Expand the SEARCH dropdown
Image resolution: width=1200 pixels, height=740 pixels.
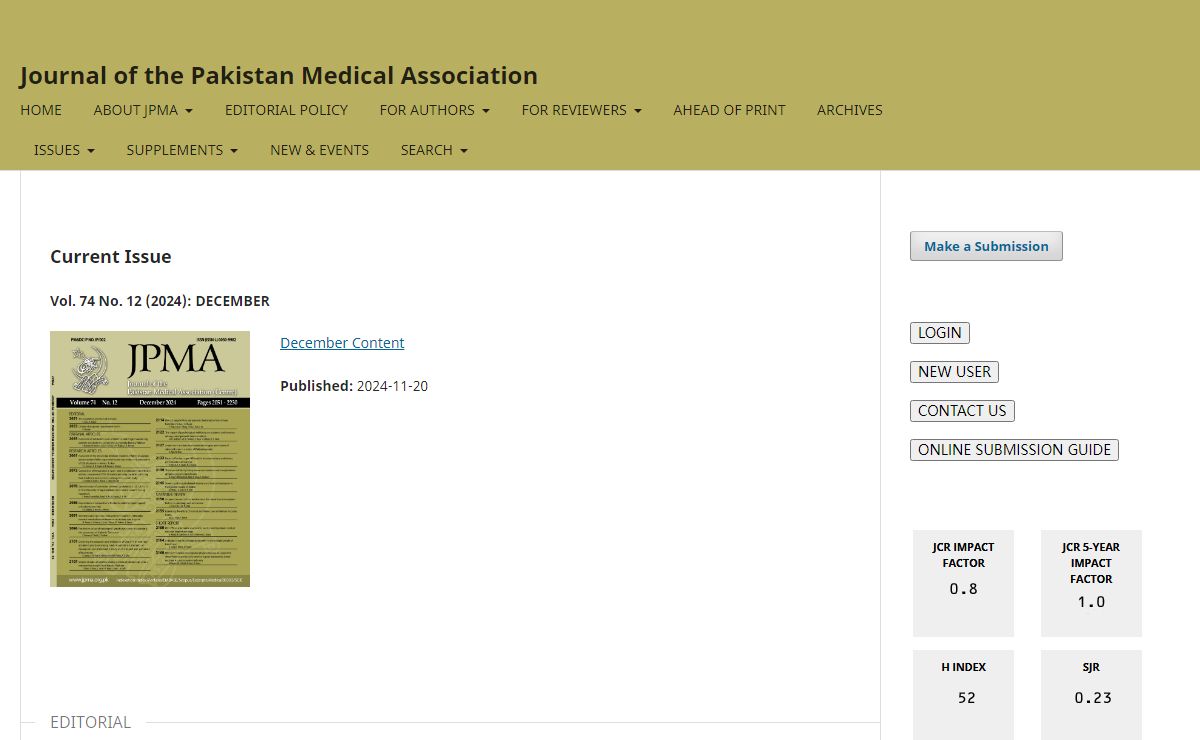434,150
